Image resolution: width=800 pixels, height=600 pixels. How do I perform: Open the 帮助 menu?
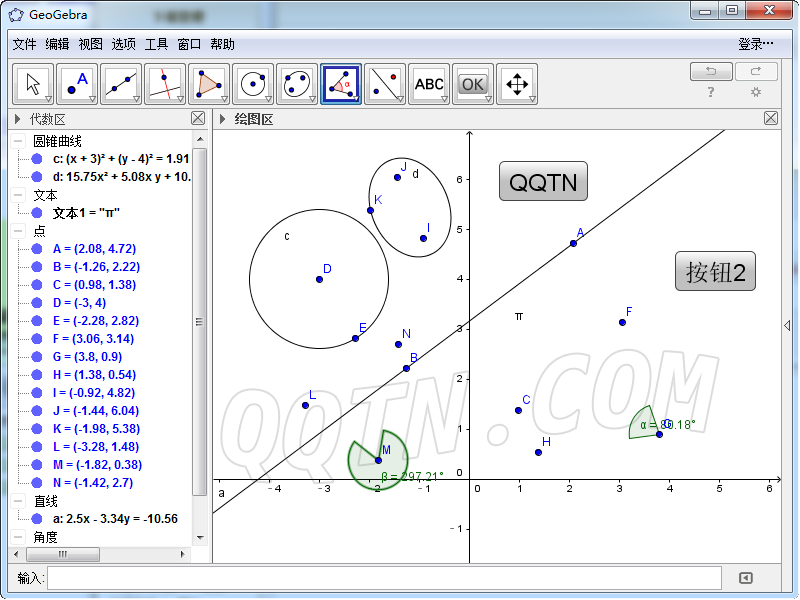tap(222, 44)
